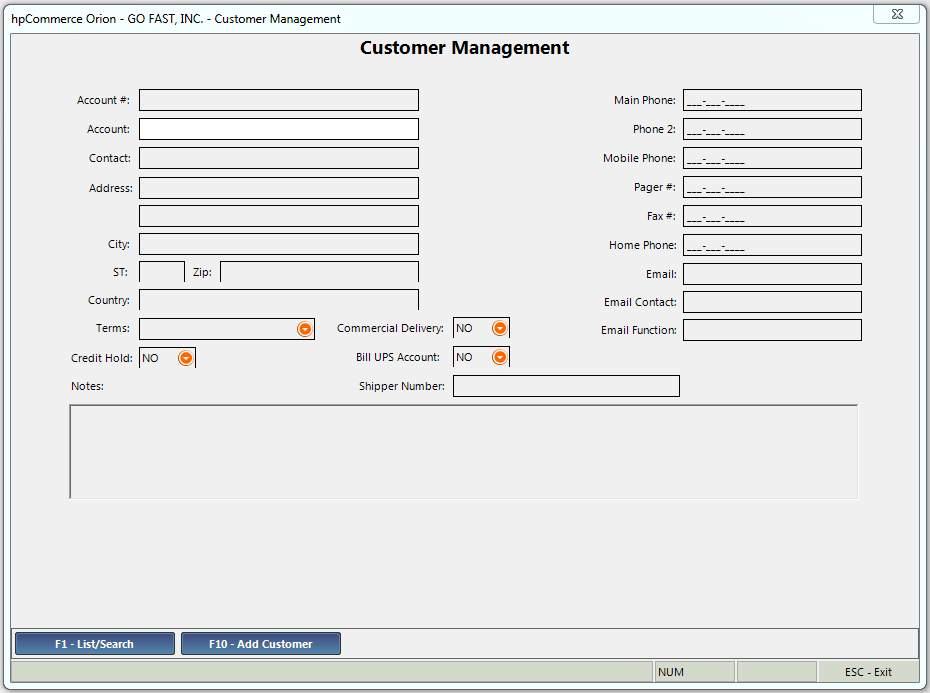Open the Terms dropdown arrow

pos(303,328)
